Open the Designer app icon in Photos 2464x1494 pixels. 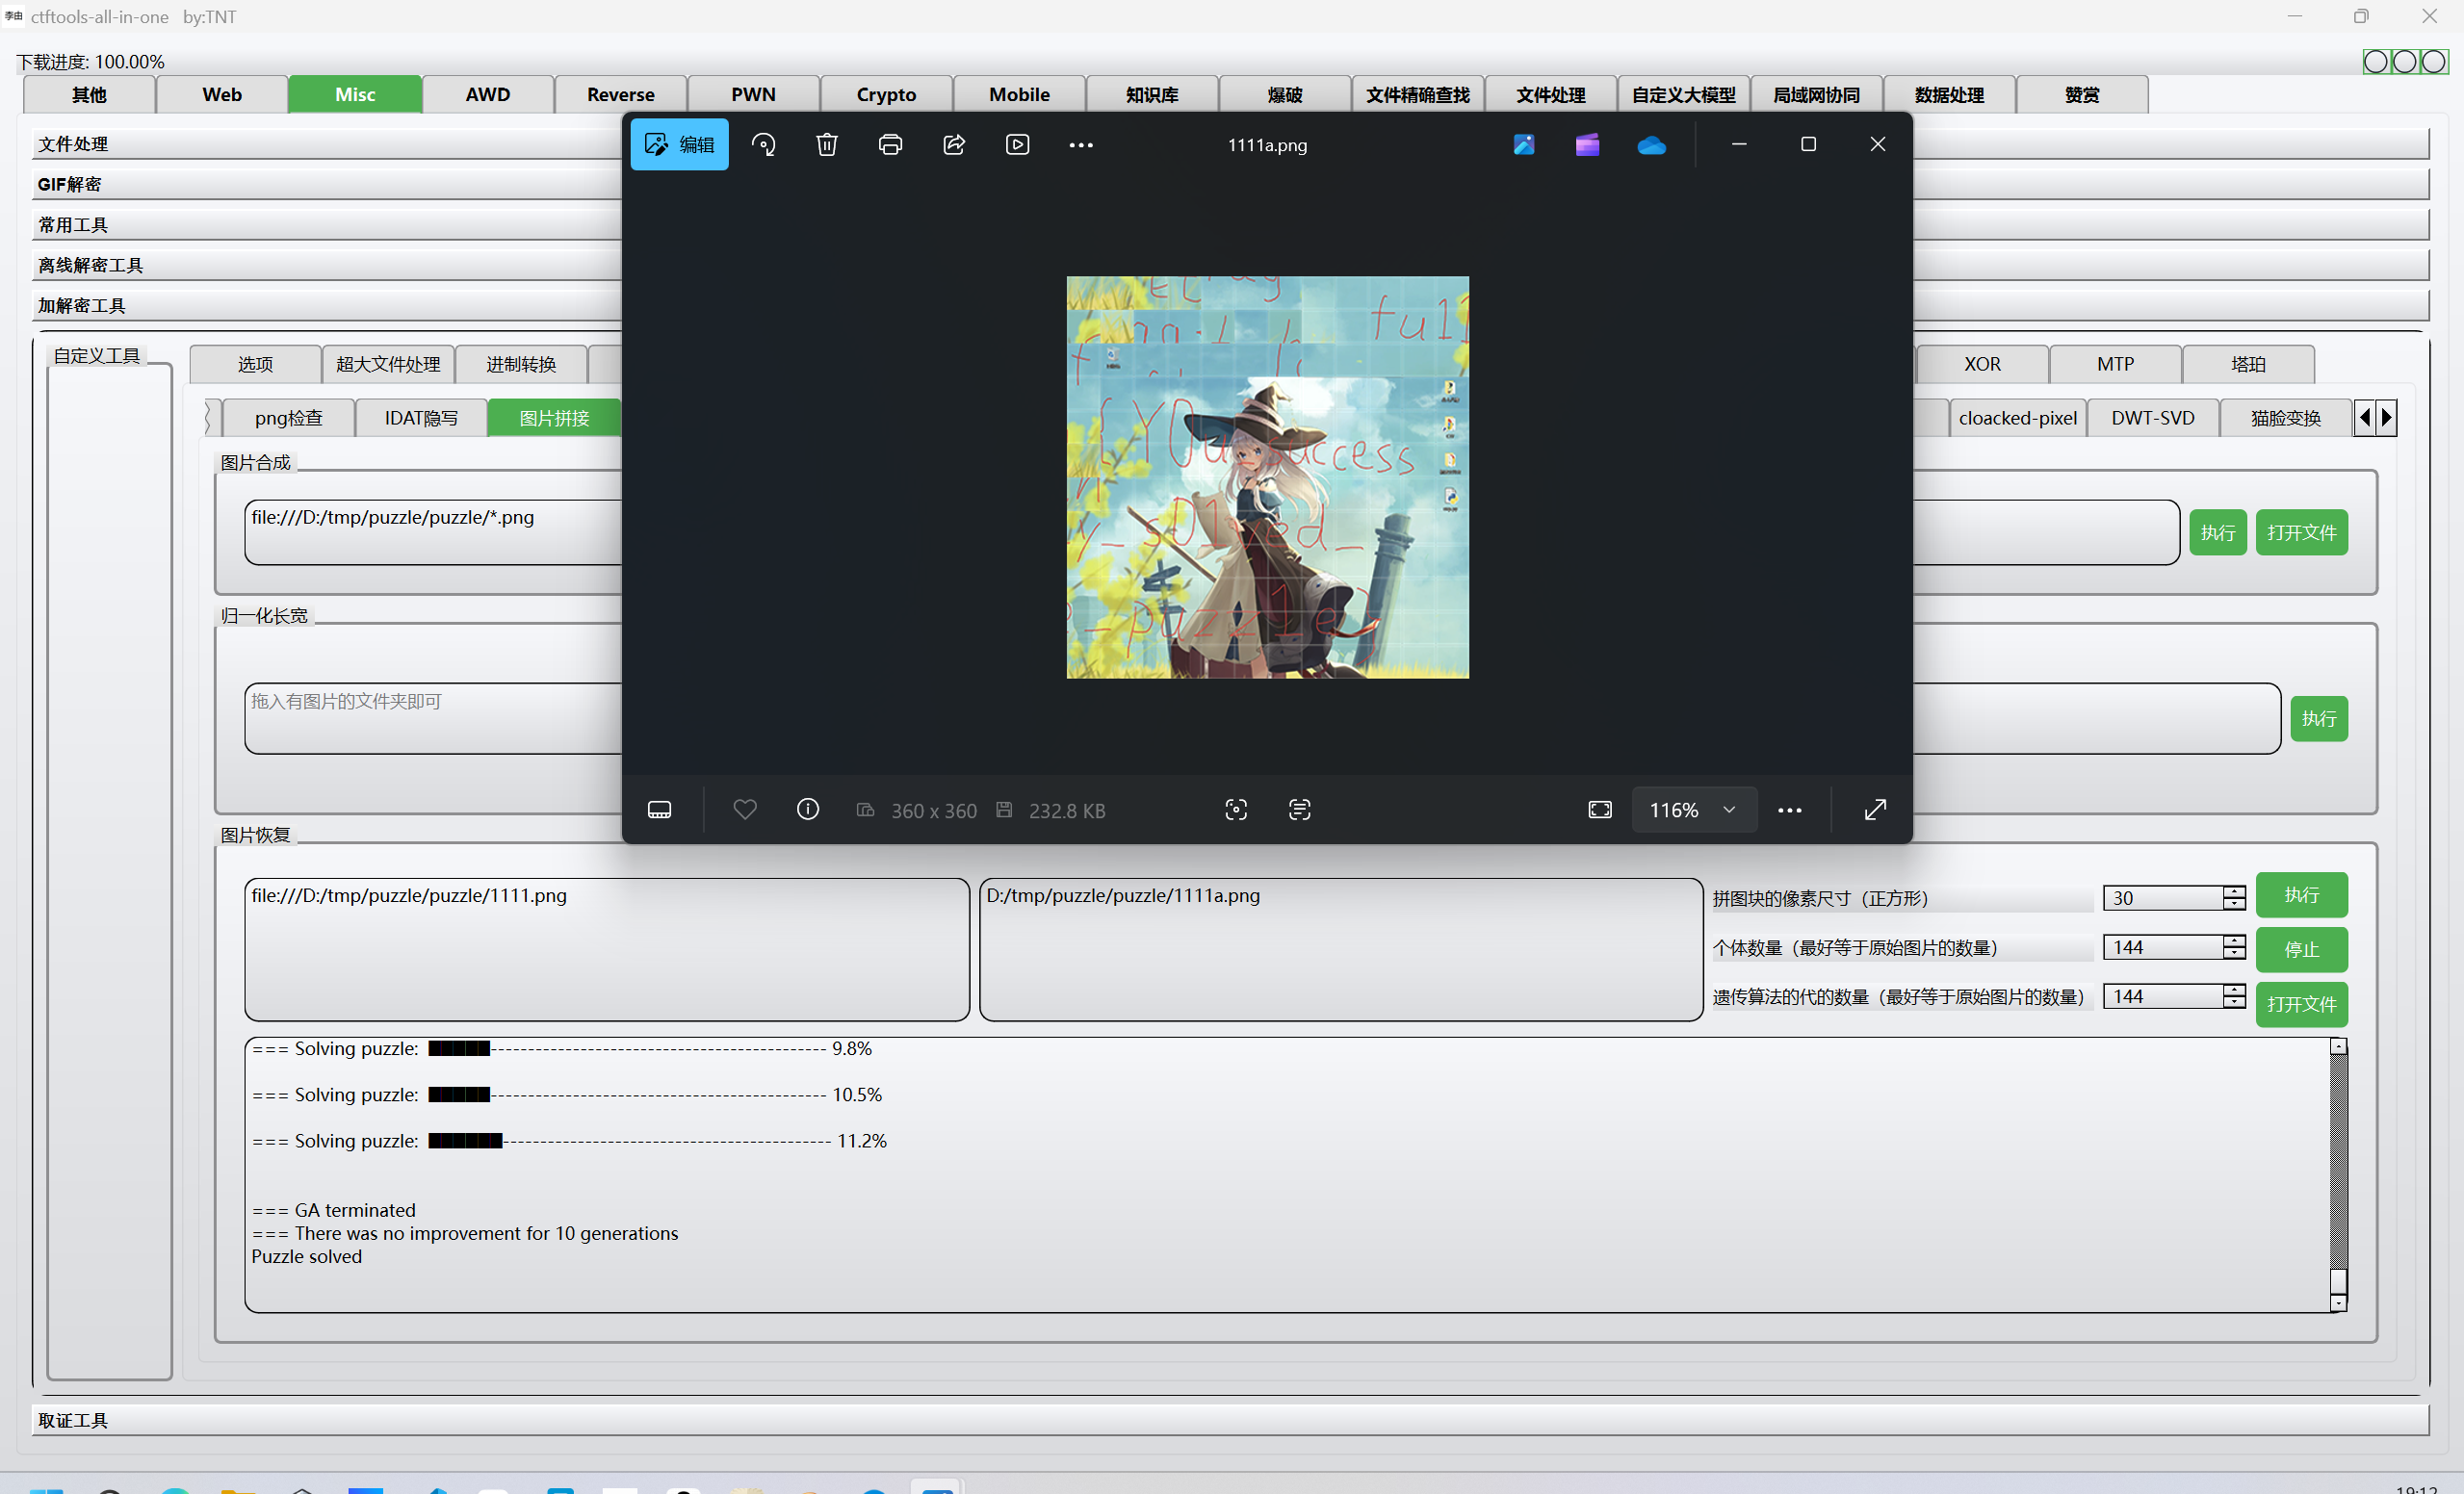(1524, 144)
